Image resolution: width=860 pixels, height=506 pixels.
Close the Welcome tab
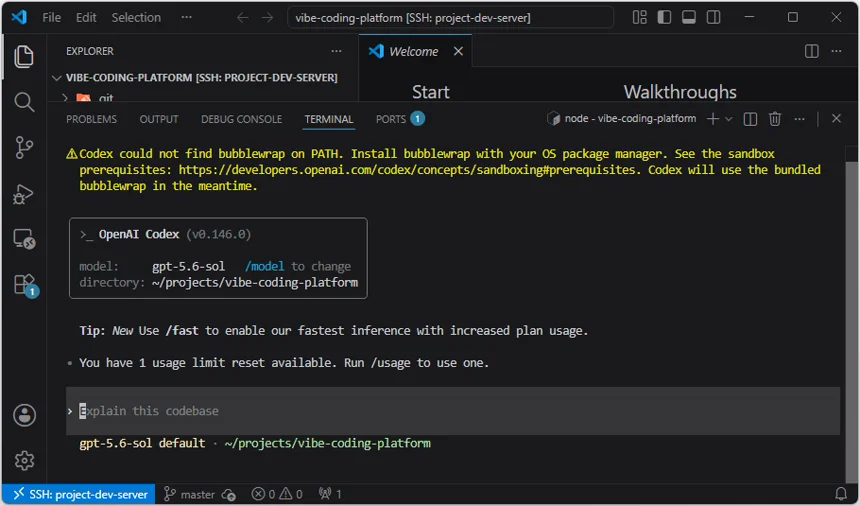[458, 51]
